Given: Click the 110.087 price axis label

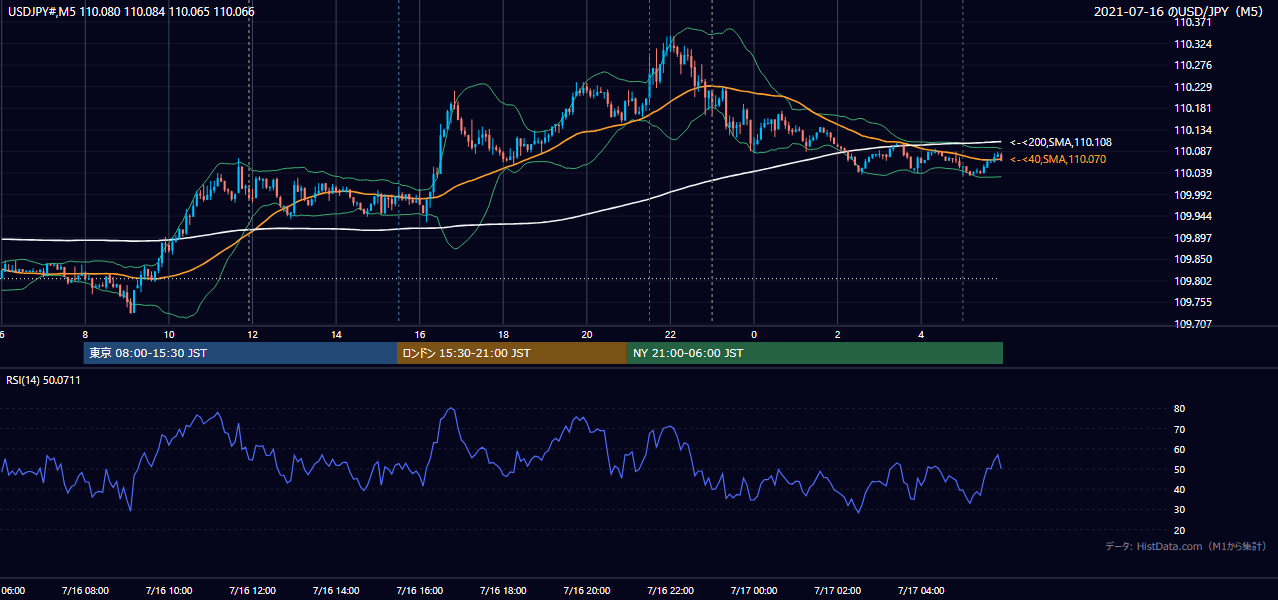Looking at the screenshot, I should coord(1193,152).
